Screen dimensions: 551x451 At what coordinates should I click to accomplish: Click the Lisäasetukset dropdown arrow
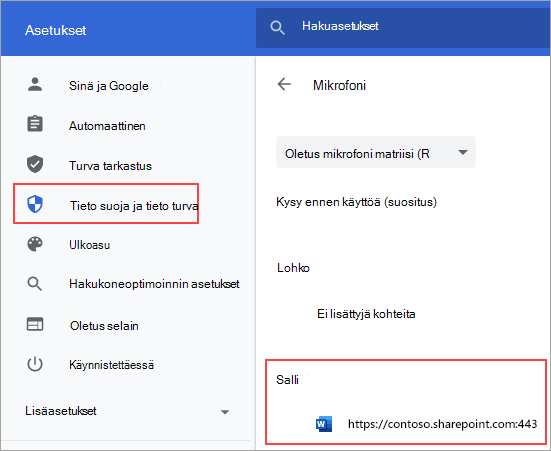[225, 412]
